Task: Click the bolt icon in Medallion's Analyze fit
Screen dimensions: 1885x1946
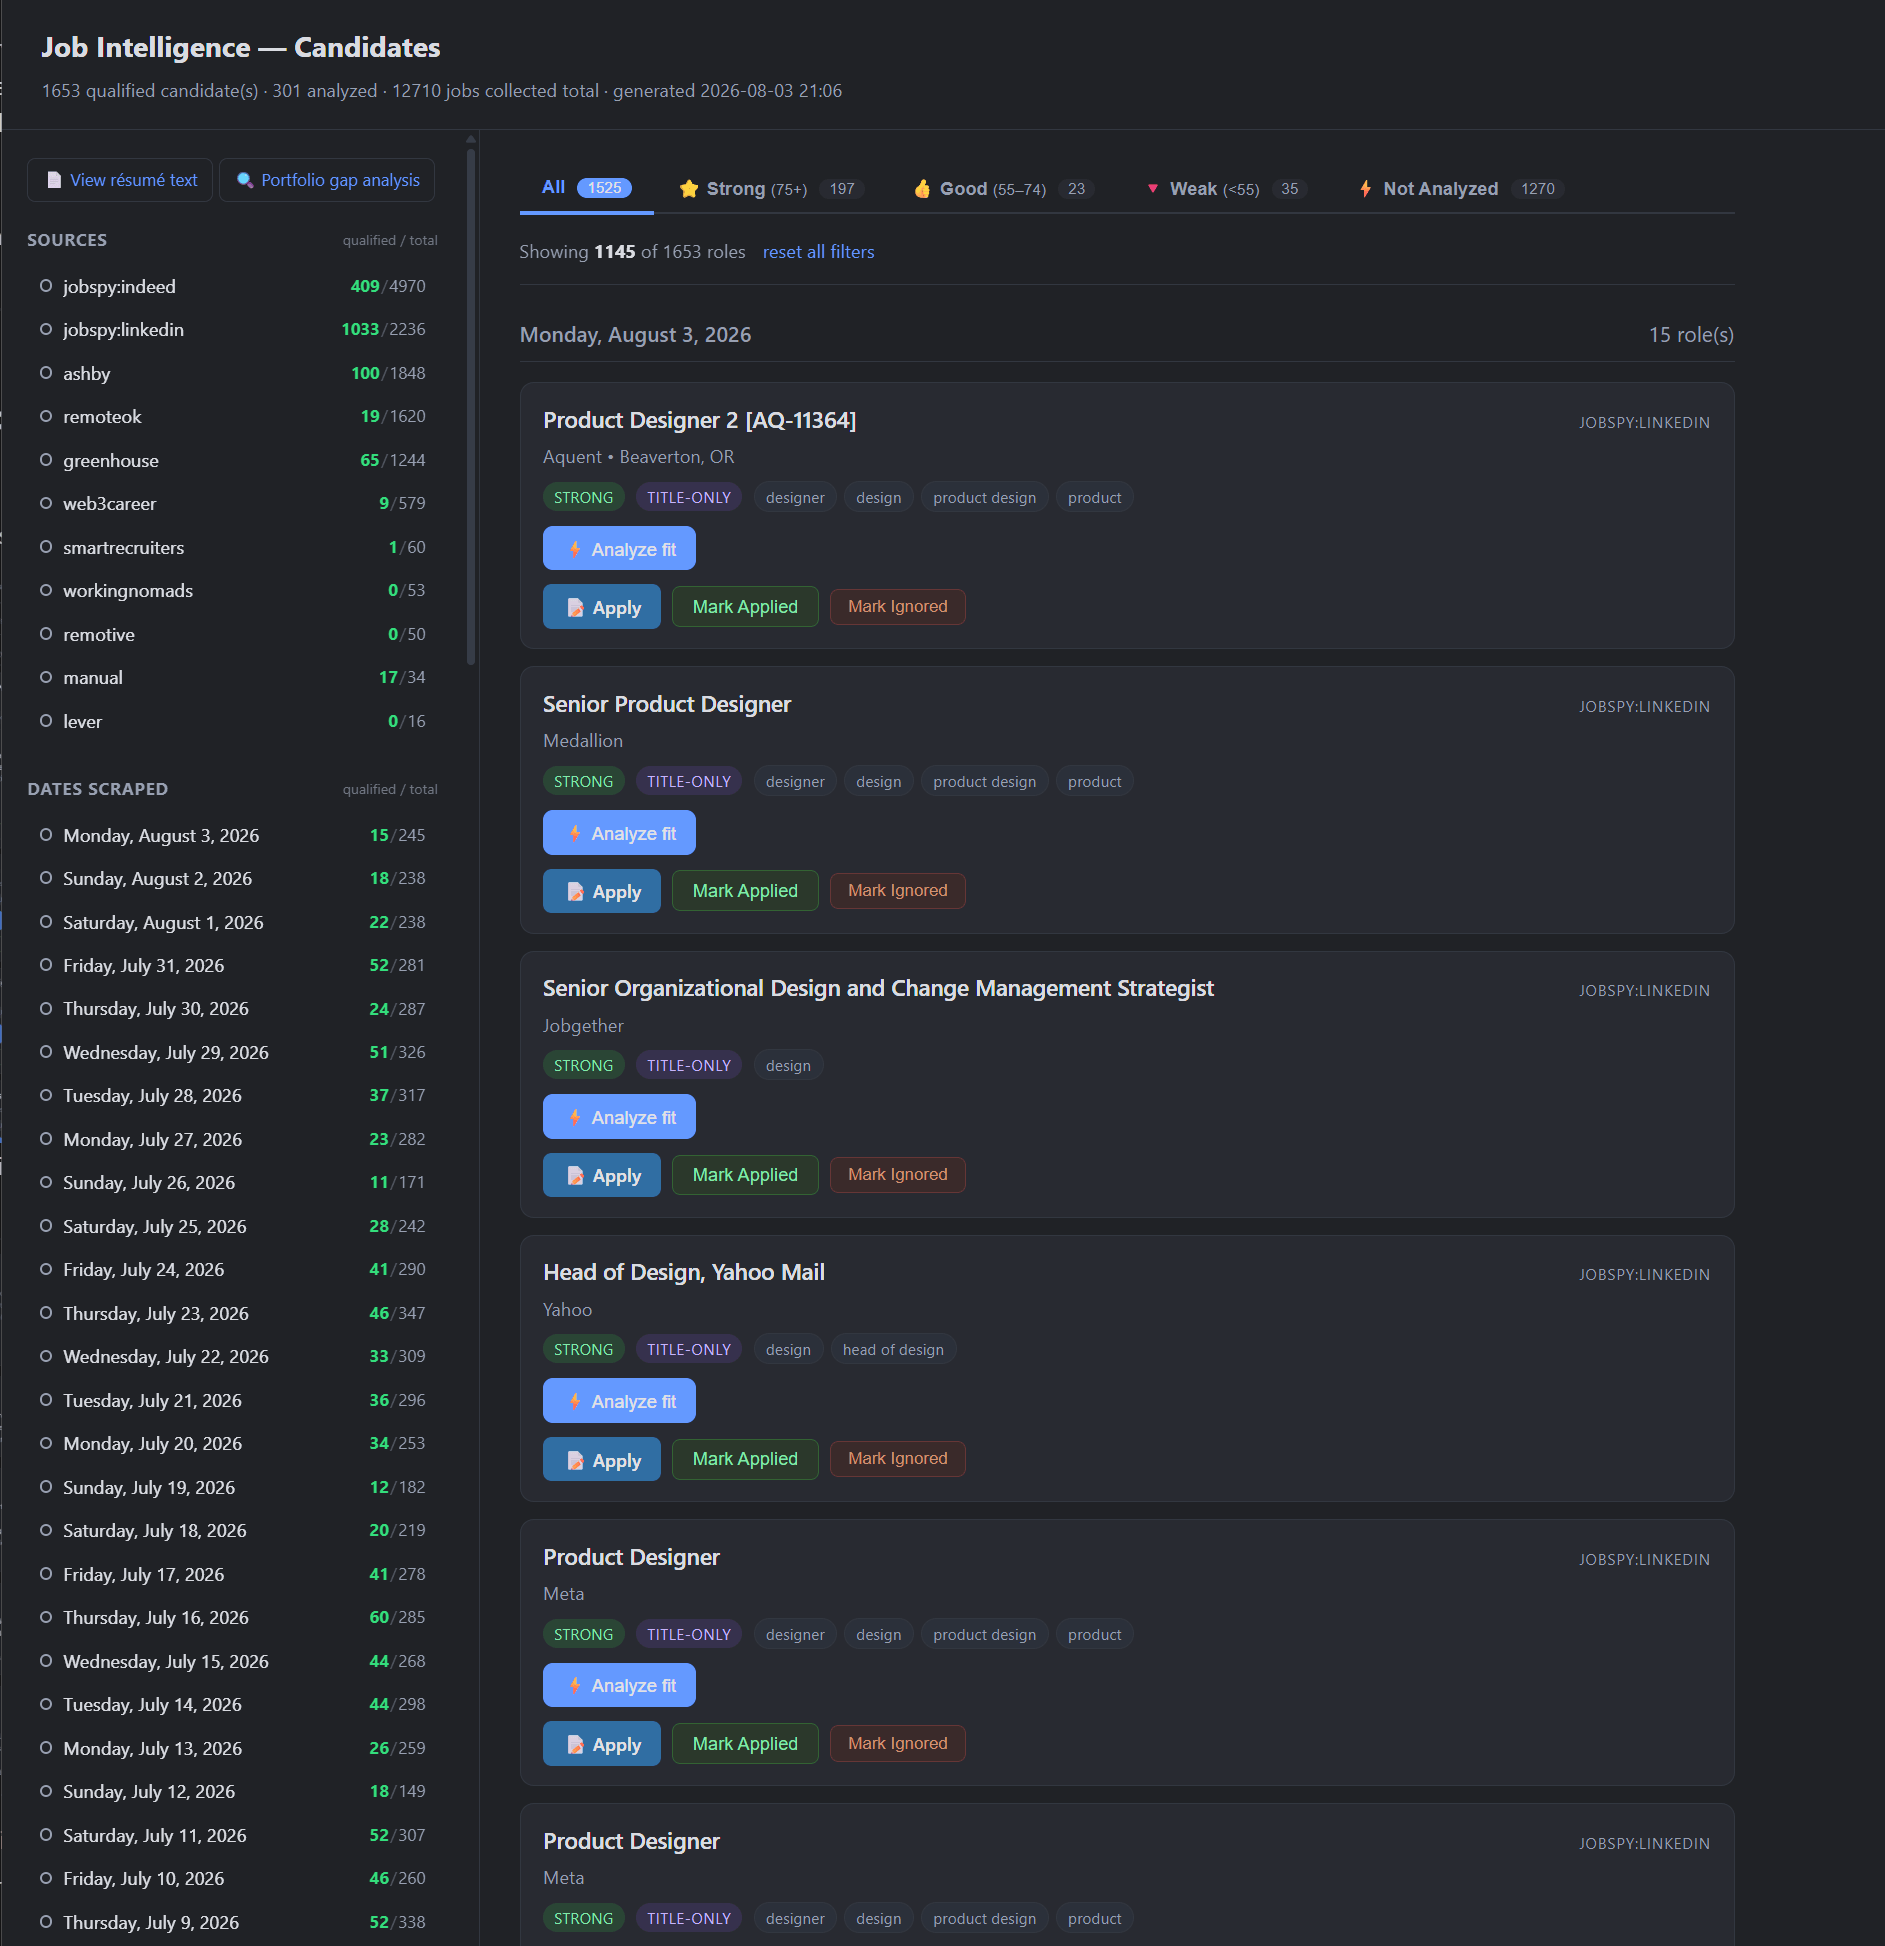Action: click(x=575, y=833)
